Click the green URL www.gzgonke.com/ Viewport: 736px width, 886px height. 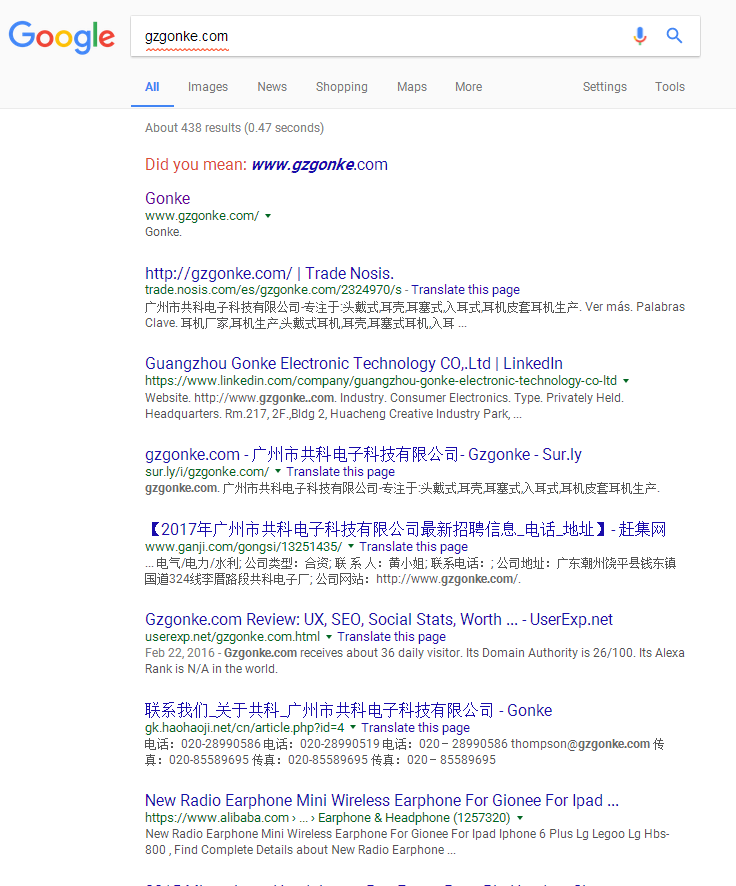click(x=202, y=216)
